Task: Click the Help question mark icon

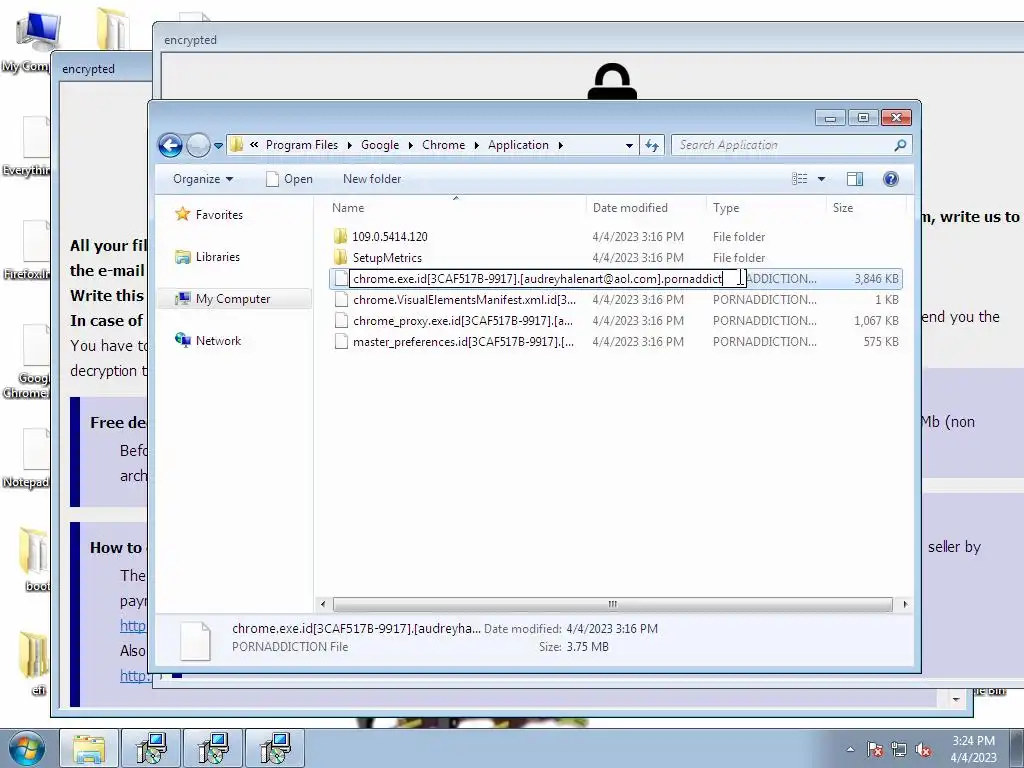Action: (x=890, y=179)
